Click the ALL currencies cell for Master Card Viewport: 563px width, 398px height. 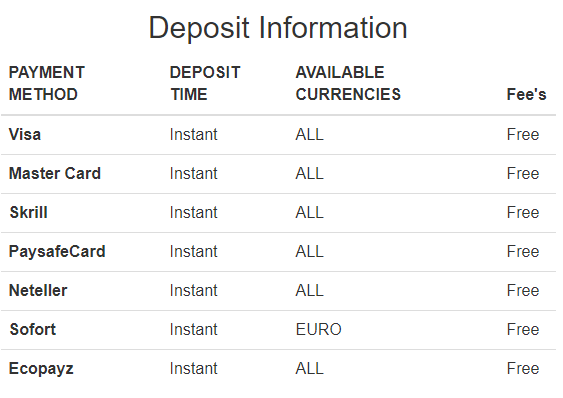click(310, 173)
